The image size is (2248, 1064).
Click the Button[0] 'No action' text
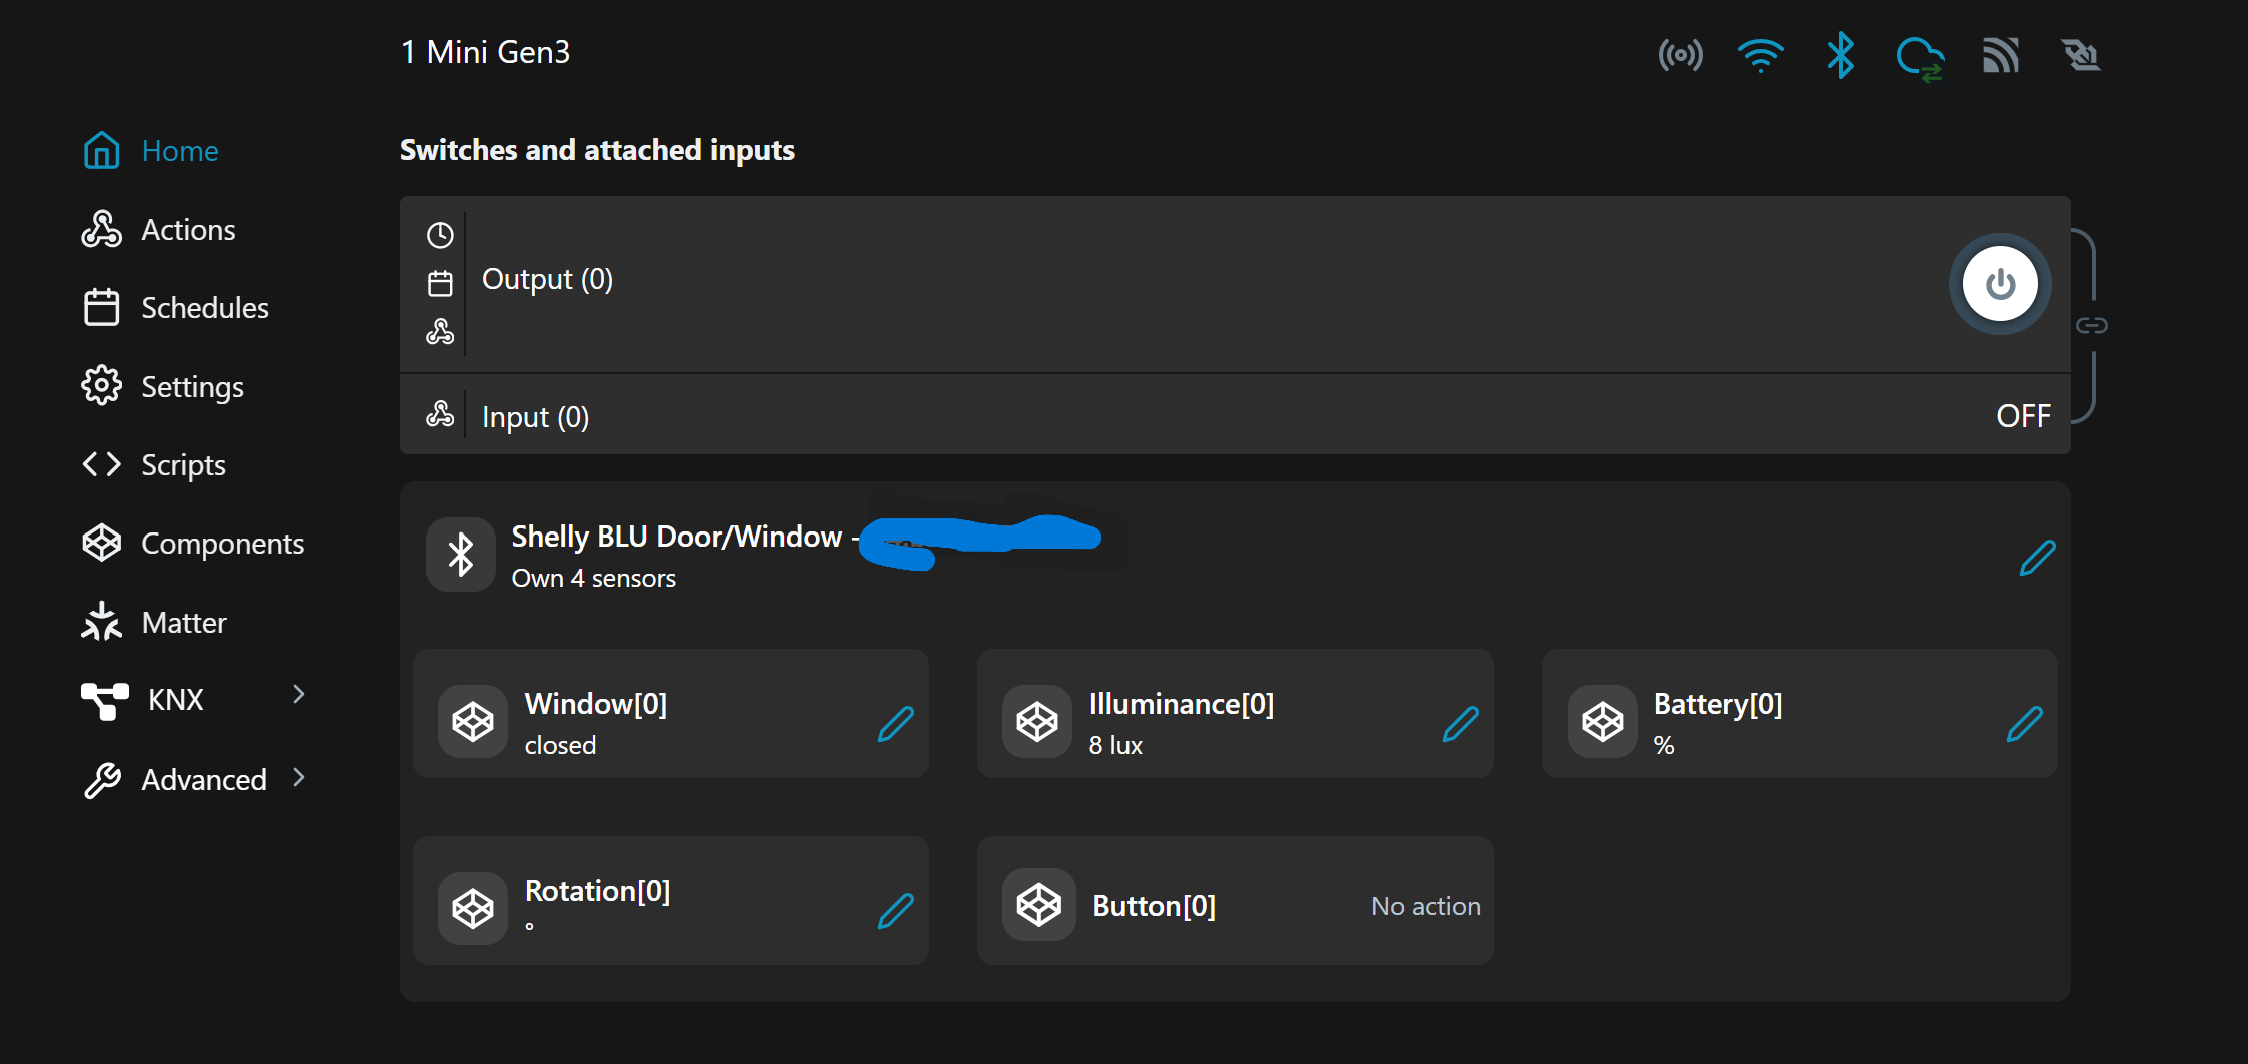click(x=1426, y=907)
